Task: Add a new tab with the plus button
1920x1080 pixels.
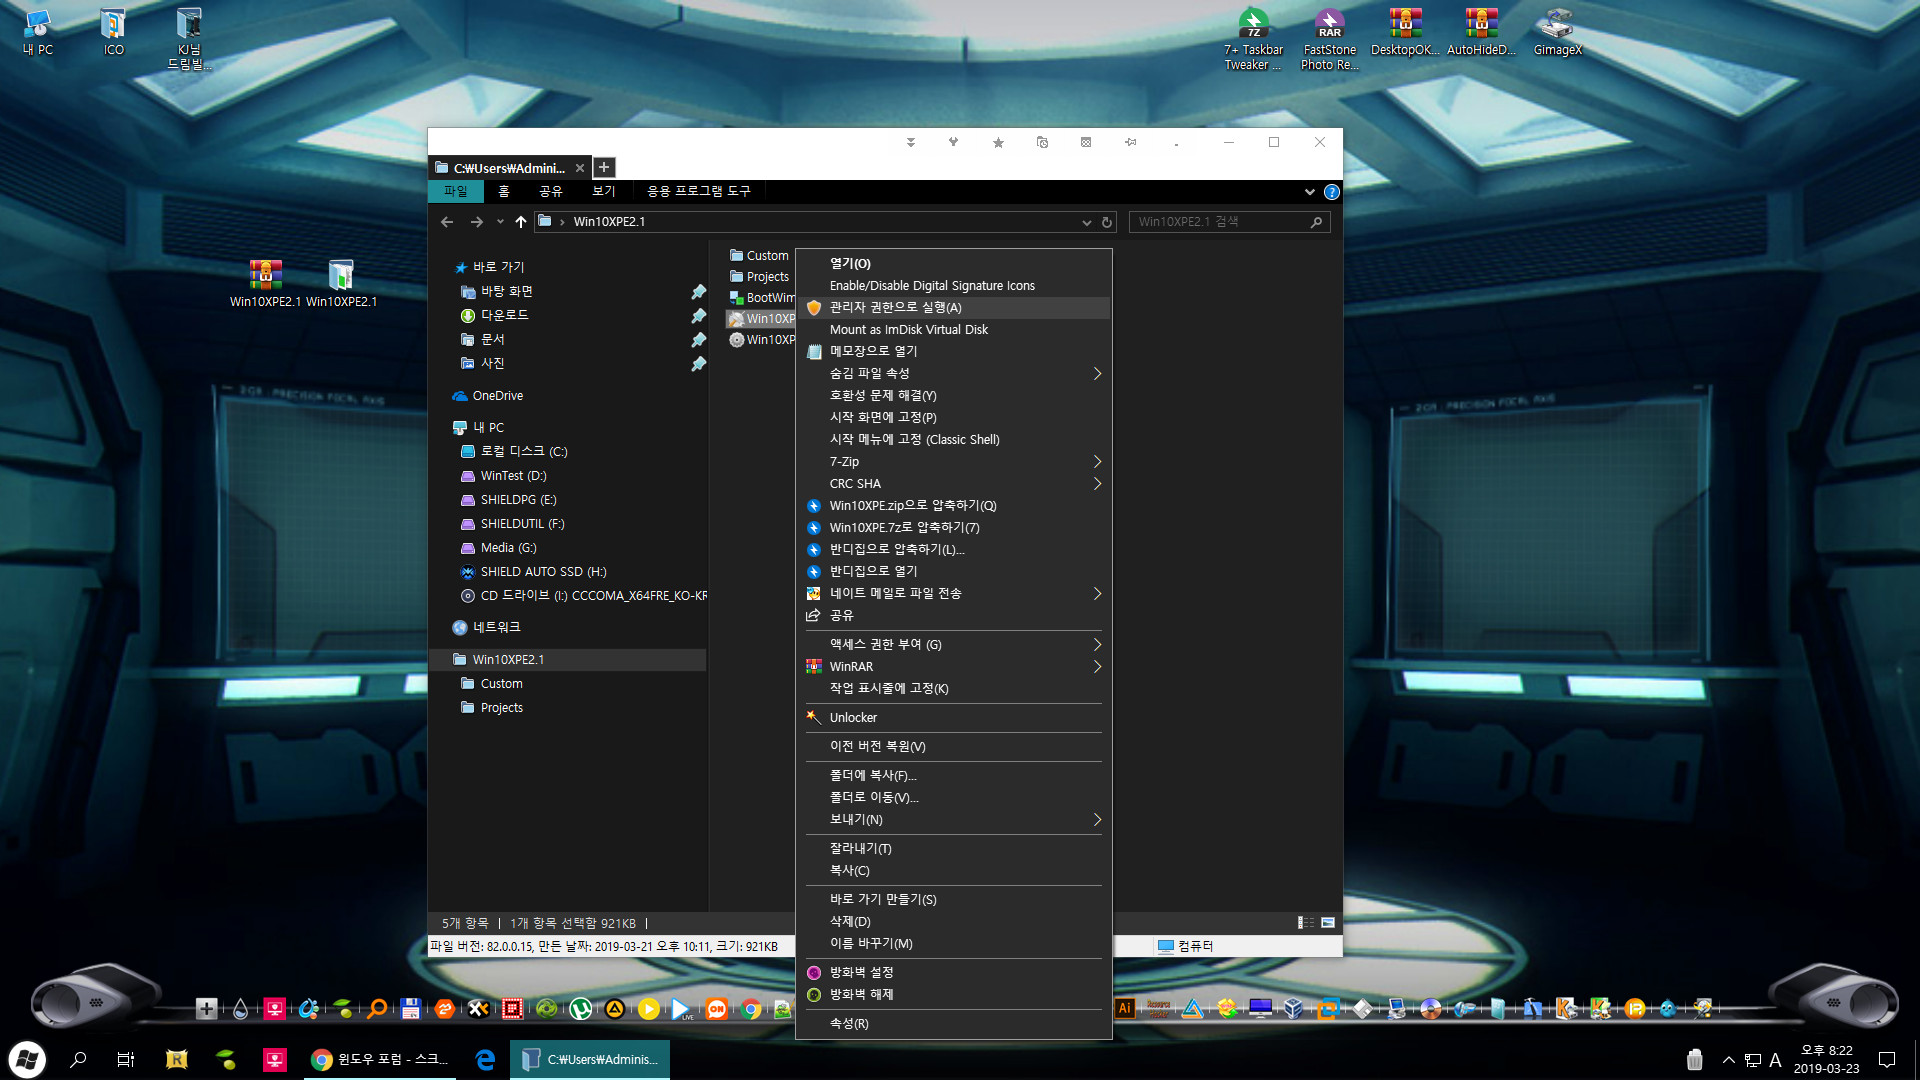Action: [x=604, y=167]
